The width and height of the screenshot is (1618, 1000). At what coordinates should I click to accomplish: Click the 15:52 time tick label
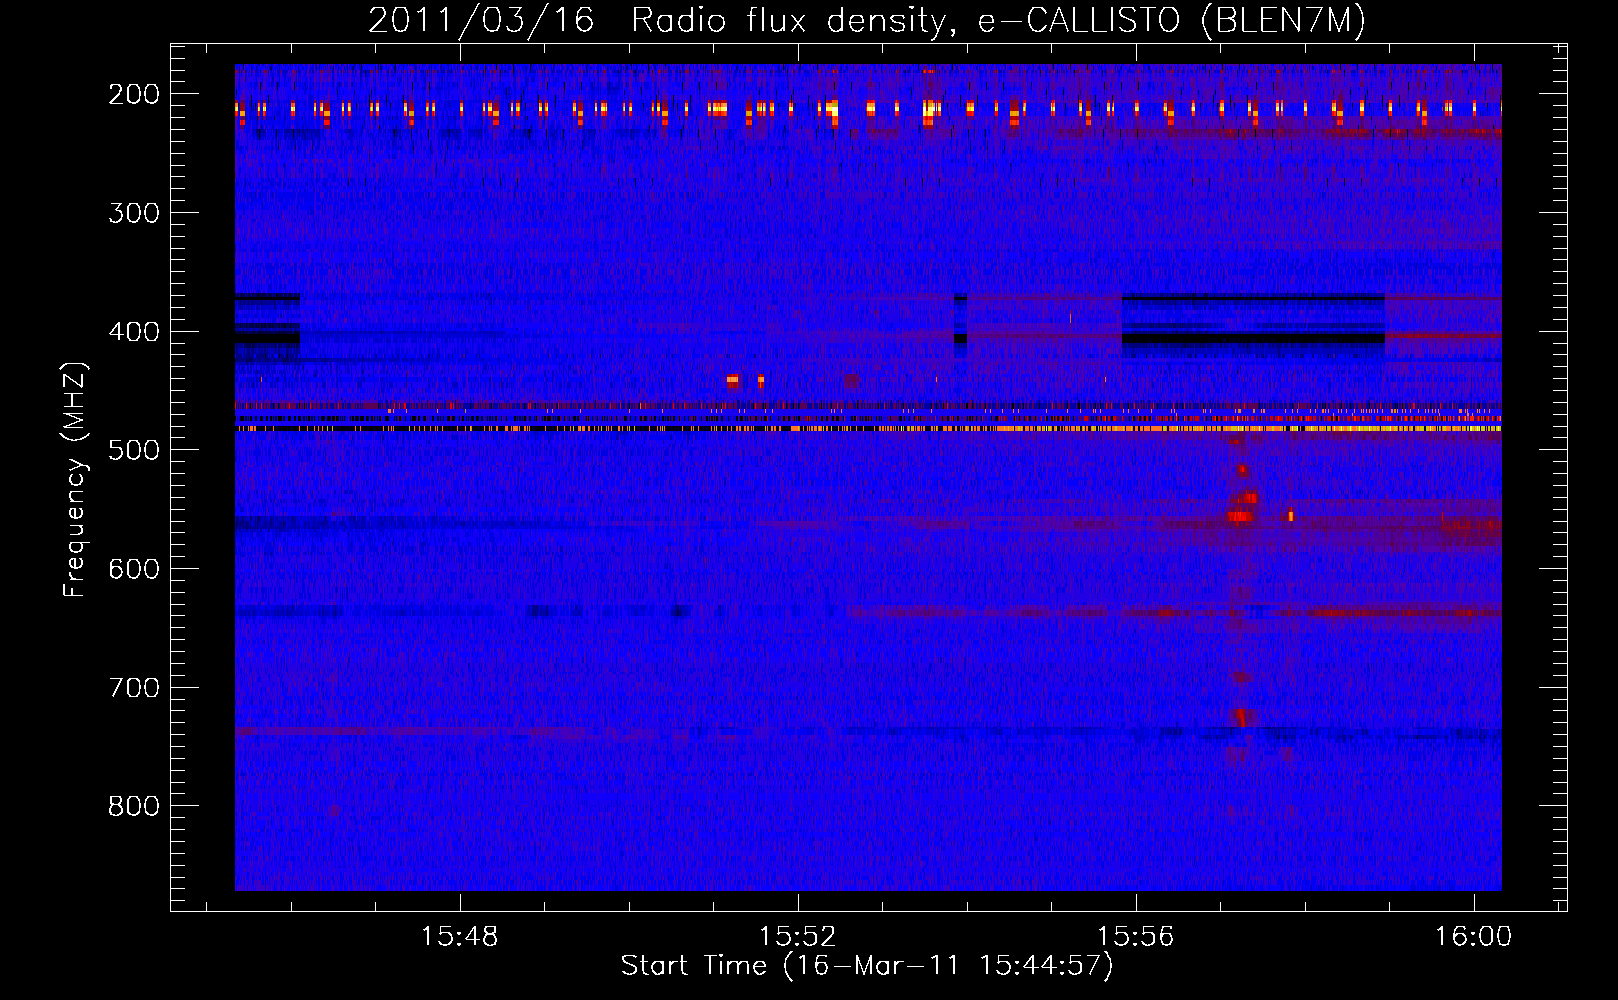coord(797,937)
